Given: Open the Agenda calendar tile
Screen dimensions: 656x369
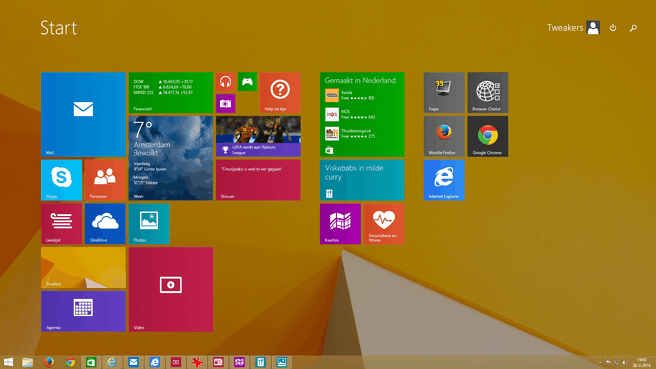Looking at the screenshot, I should [83, 311].
